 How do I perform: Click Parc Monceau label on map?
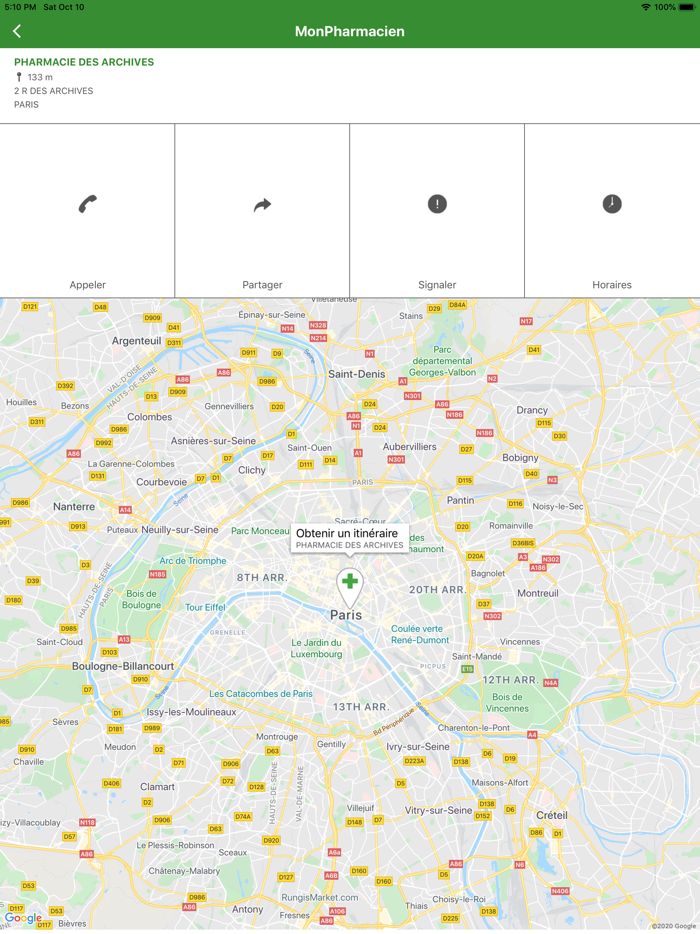click(260, 531)
